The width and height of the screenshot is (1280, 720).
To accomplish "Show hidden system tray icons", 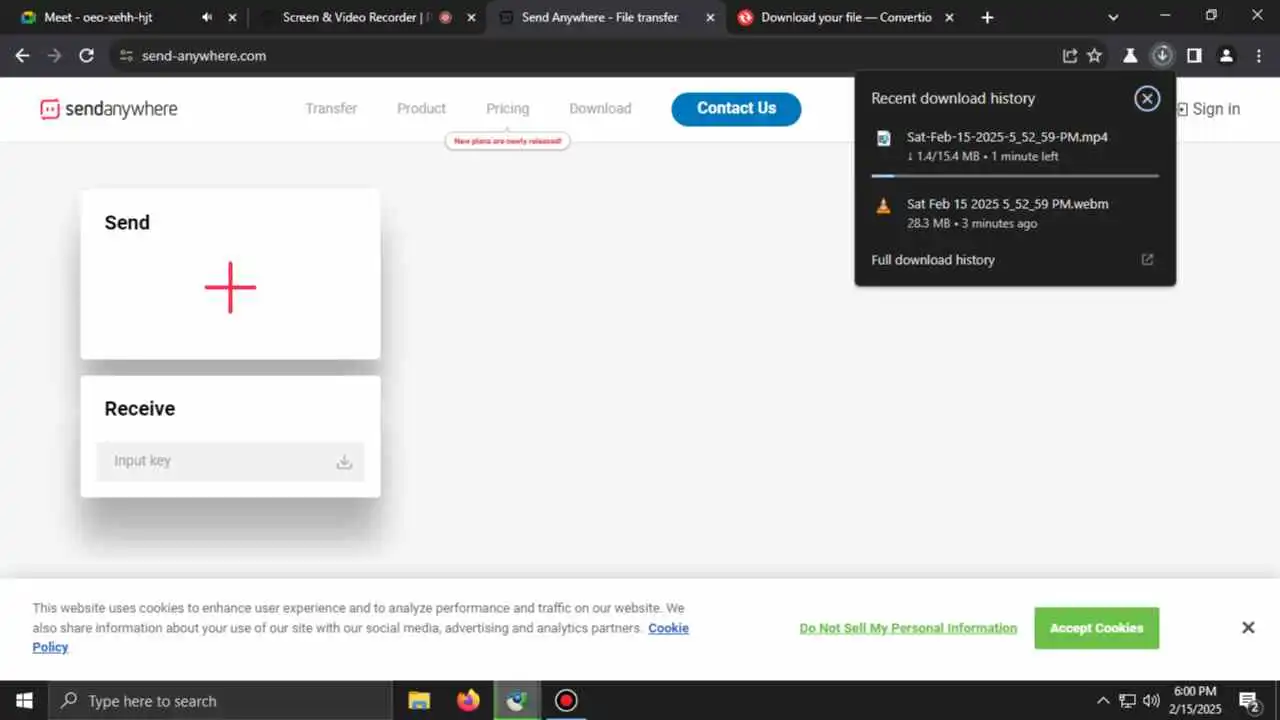I will click(x=1103, y=701).
